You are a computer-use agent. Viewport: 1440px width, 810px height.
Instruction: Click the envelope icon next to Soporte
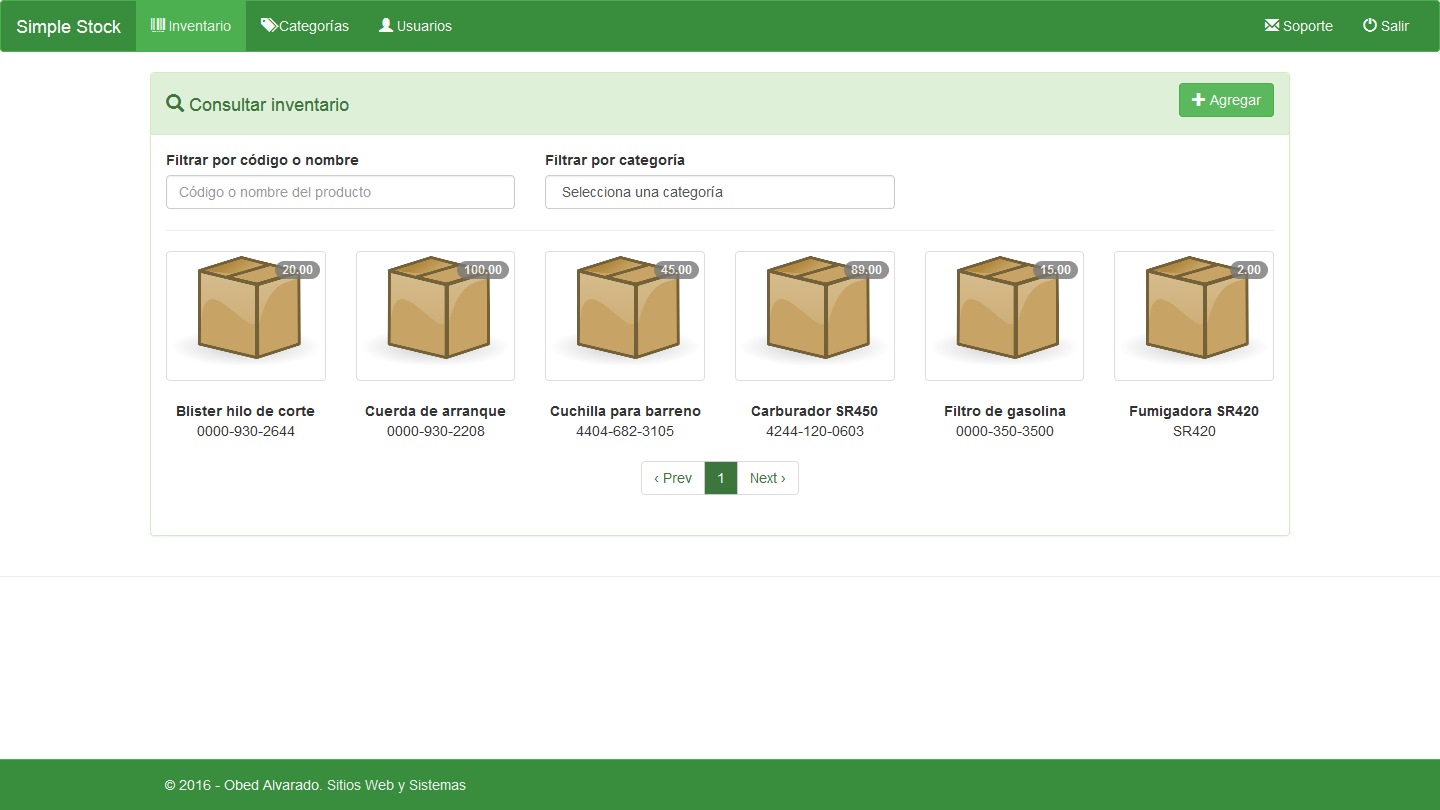(x=1272, y=25)
